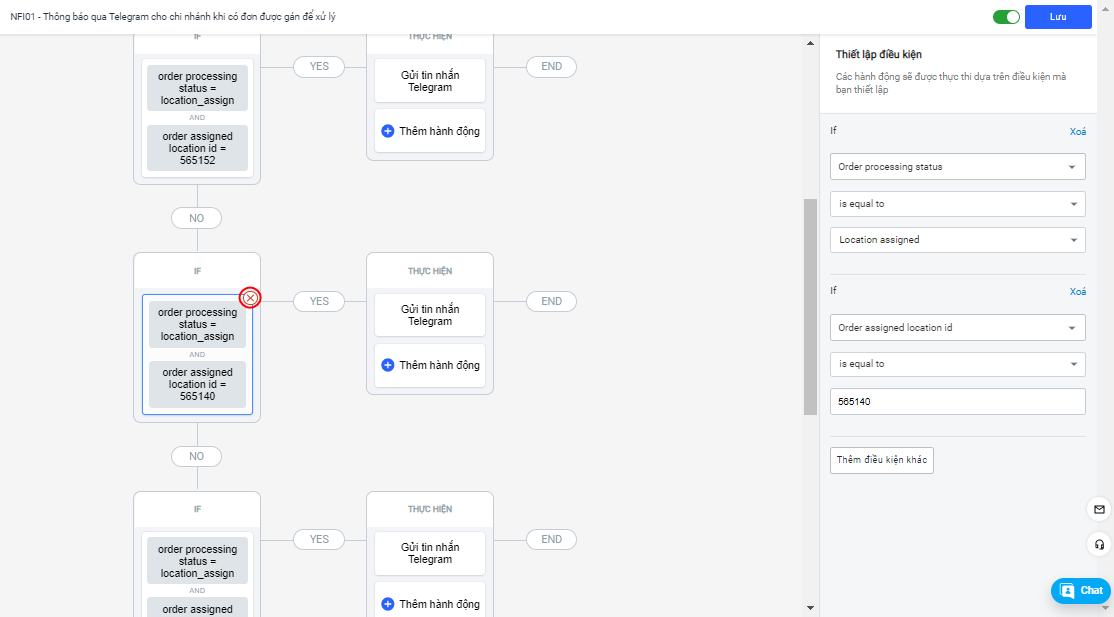Select the middle Gửi tin nhắn Telegram action

[x=430, y=315]
